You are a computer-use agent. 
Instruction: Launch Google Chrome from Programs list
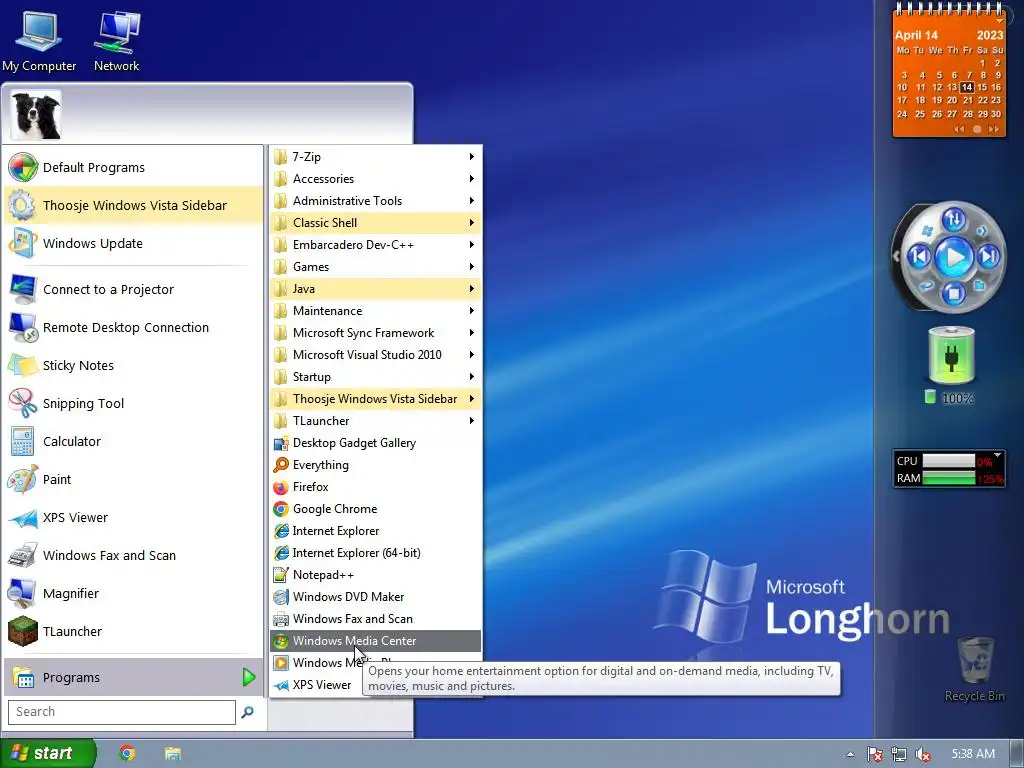click(x=376, y=509)
